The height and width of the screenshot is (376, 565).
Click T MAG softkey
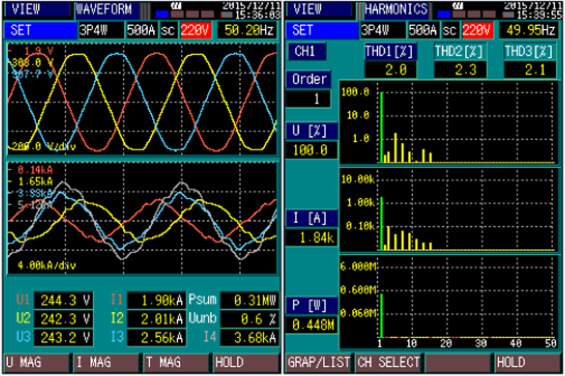(177, 363)
